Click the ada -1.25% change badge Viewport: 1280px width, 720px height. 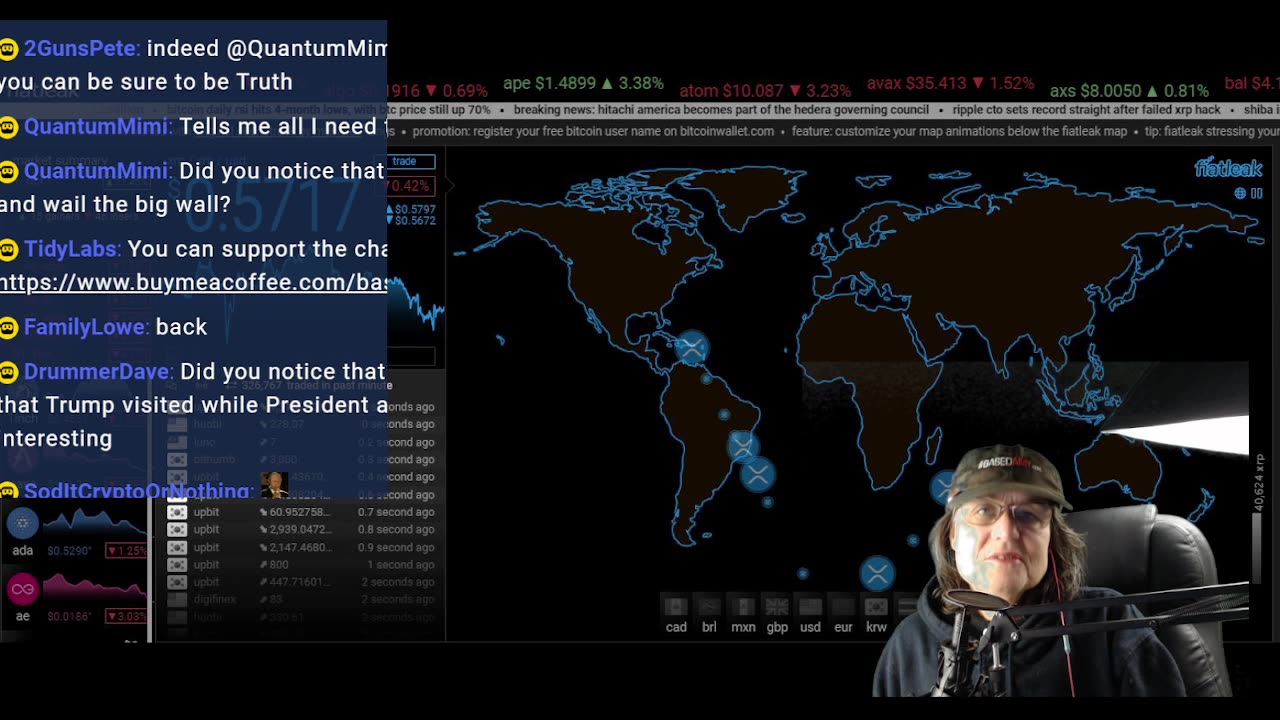127,551
